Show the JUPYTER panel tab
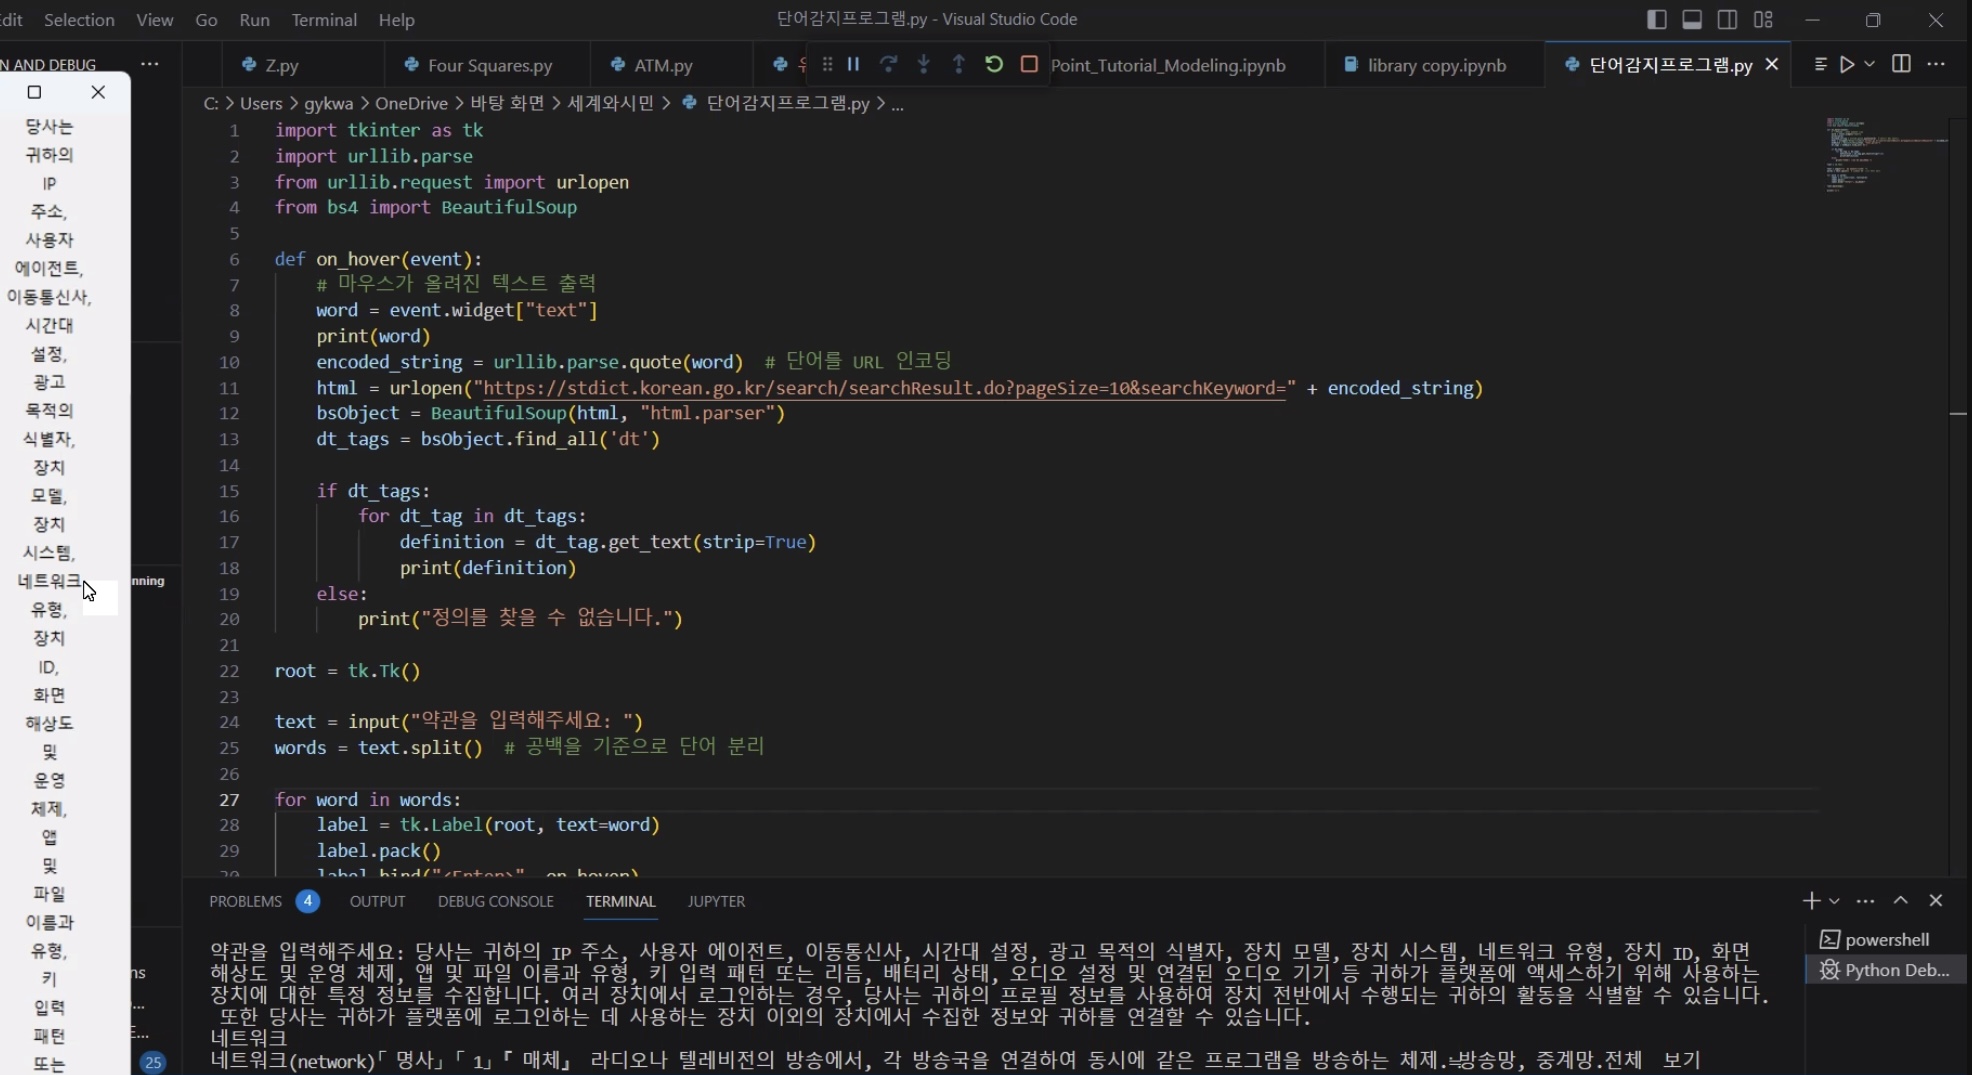 coord(716,901)
